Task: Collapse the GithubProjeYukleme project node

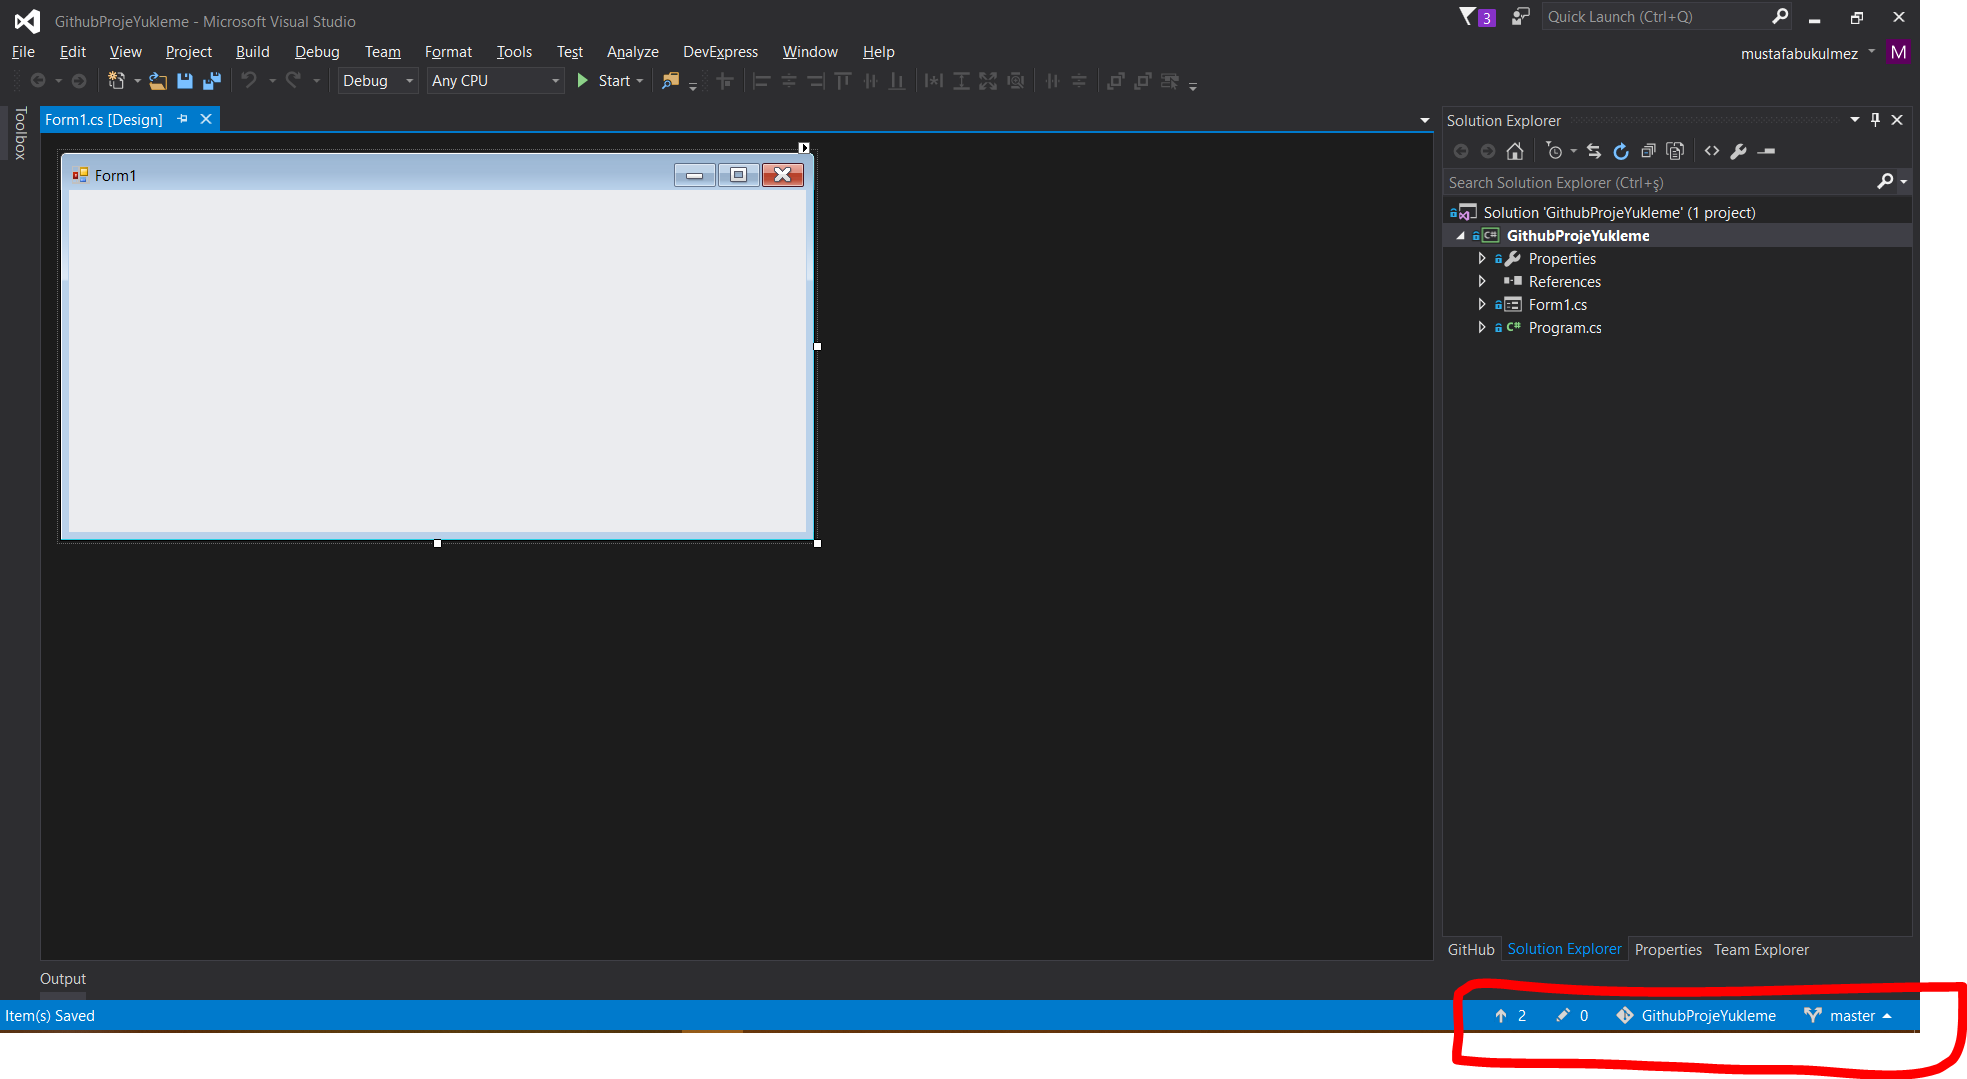Action: pos(1461,235)
